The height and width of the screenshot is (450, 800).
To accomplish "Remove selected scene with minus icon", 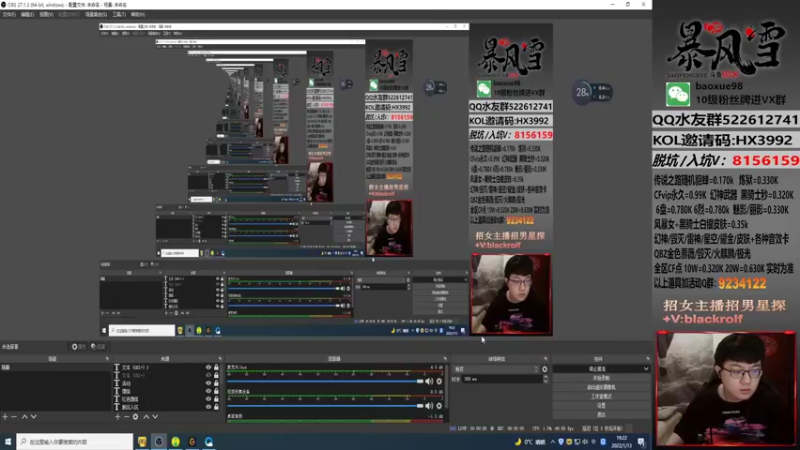I will [x=14, y=417].
